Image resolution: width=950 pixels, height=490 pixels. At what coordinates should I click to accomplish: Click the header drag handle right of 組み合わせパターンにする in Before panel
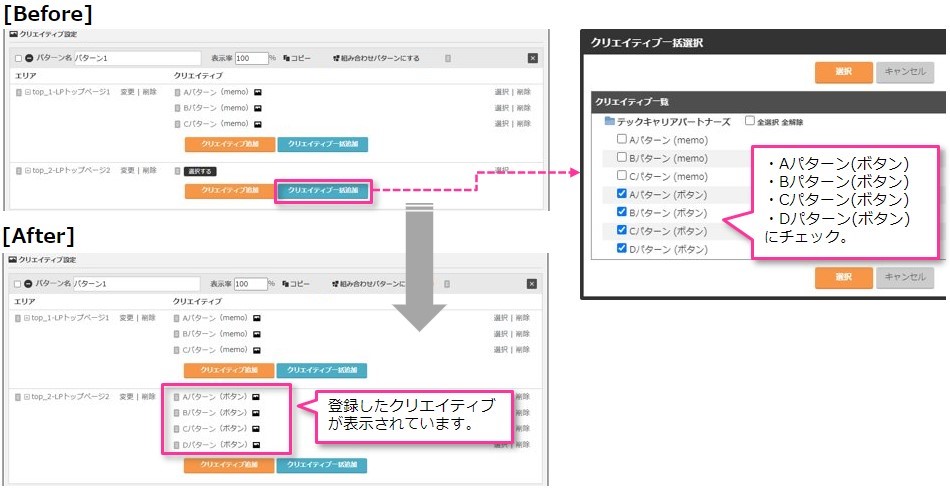(448, 58)
